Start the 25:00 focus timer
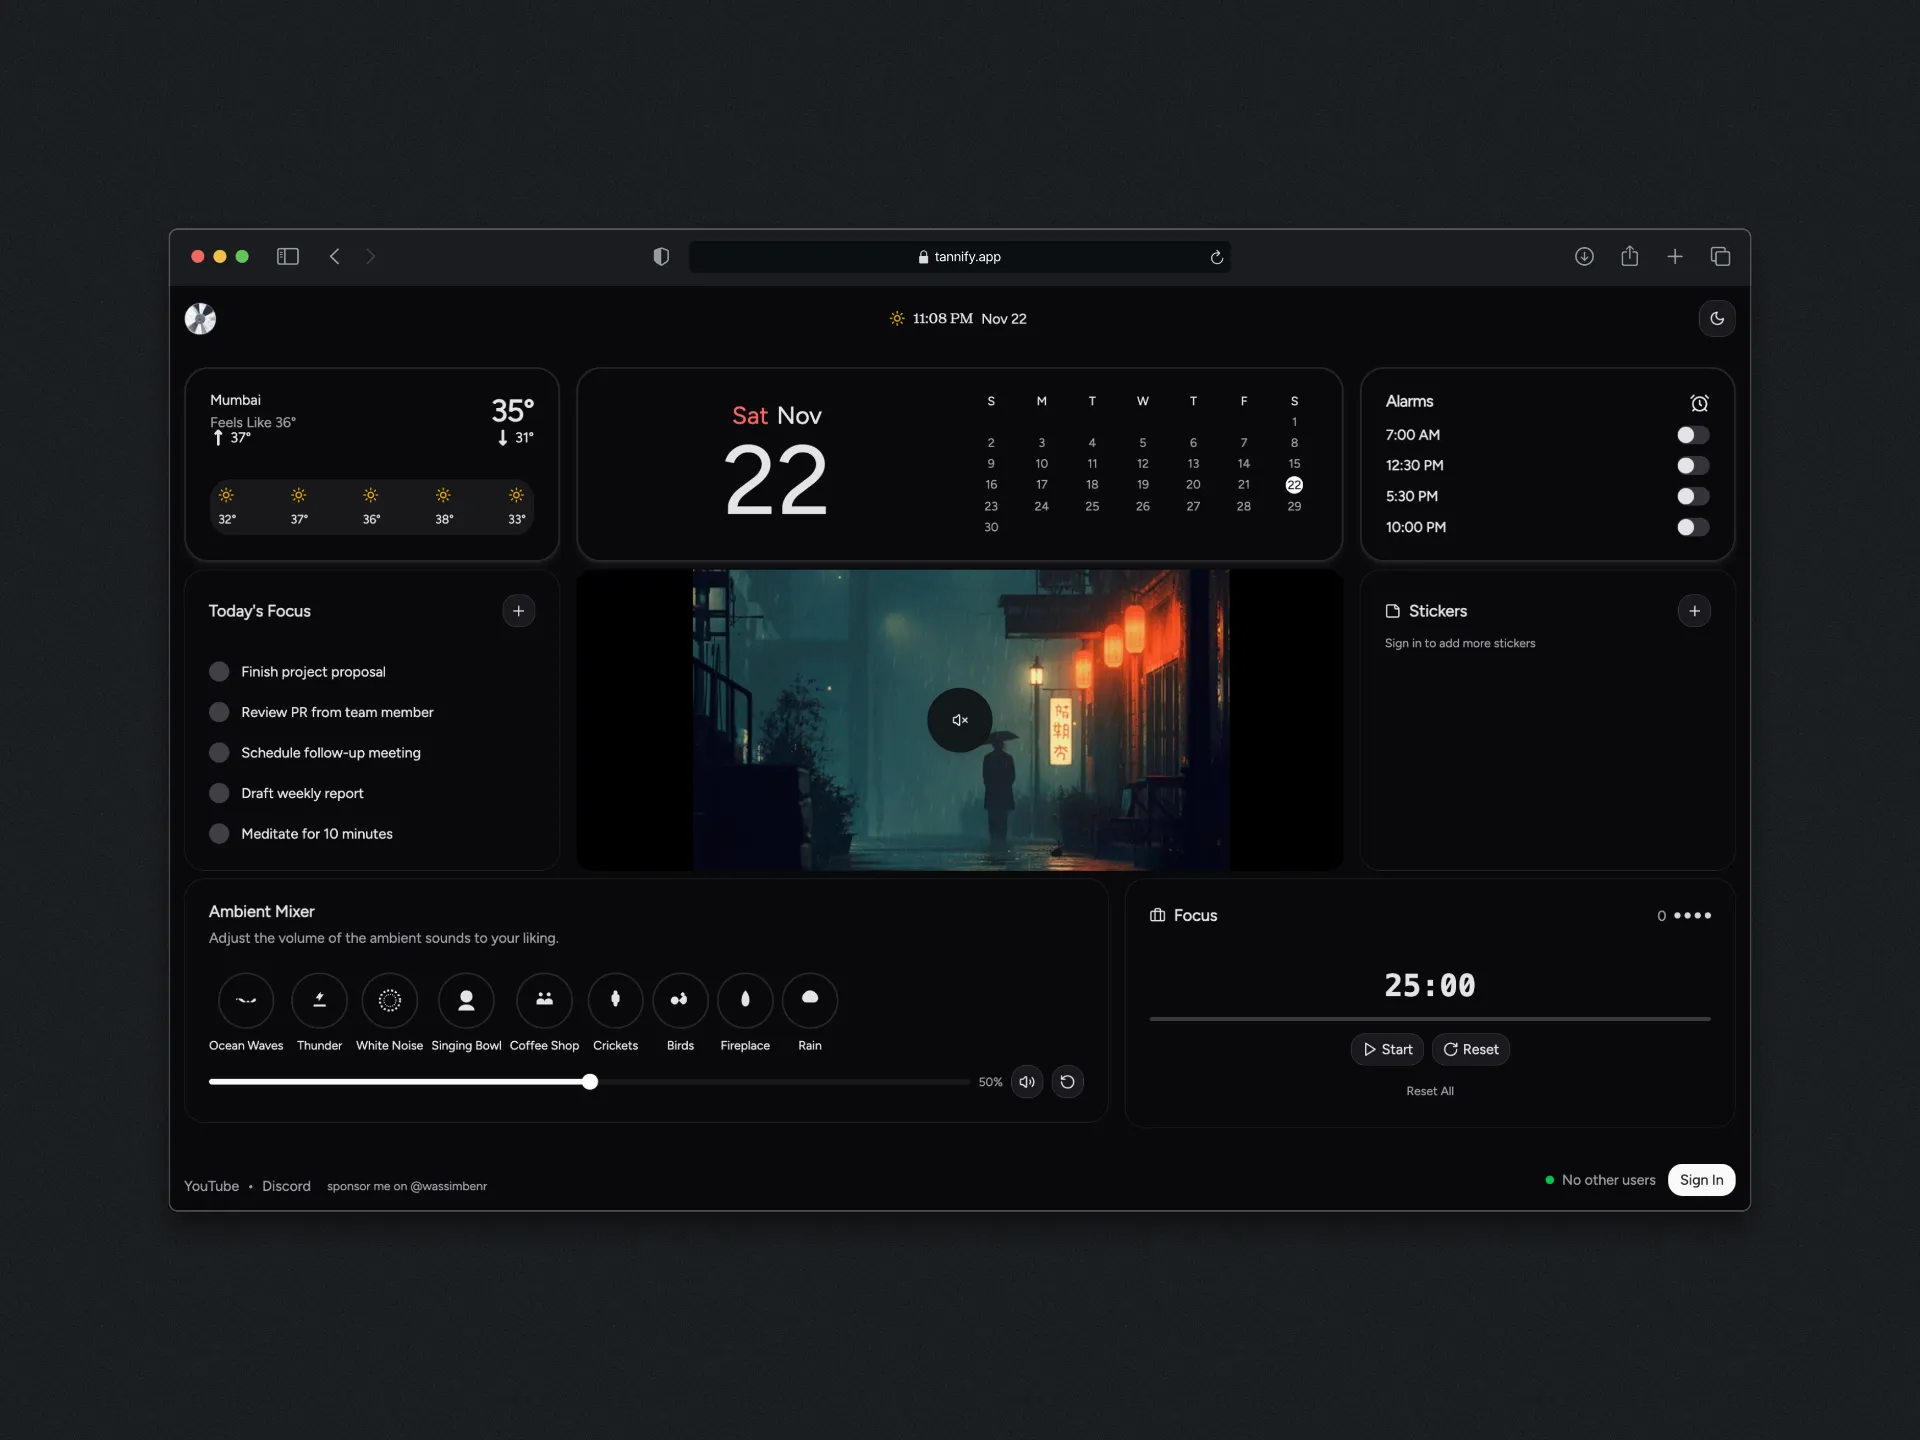Viewport: 1920px width, 1440px height. pos(1386,1049)
